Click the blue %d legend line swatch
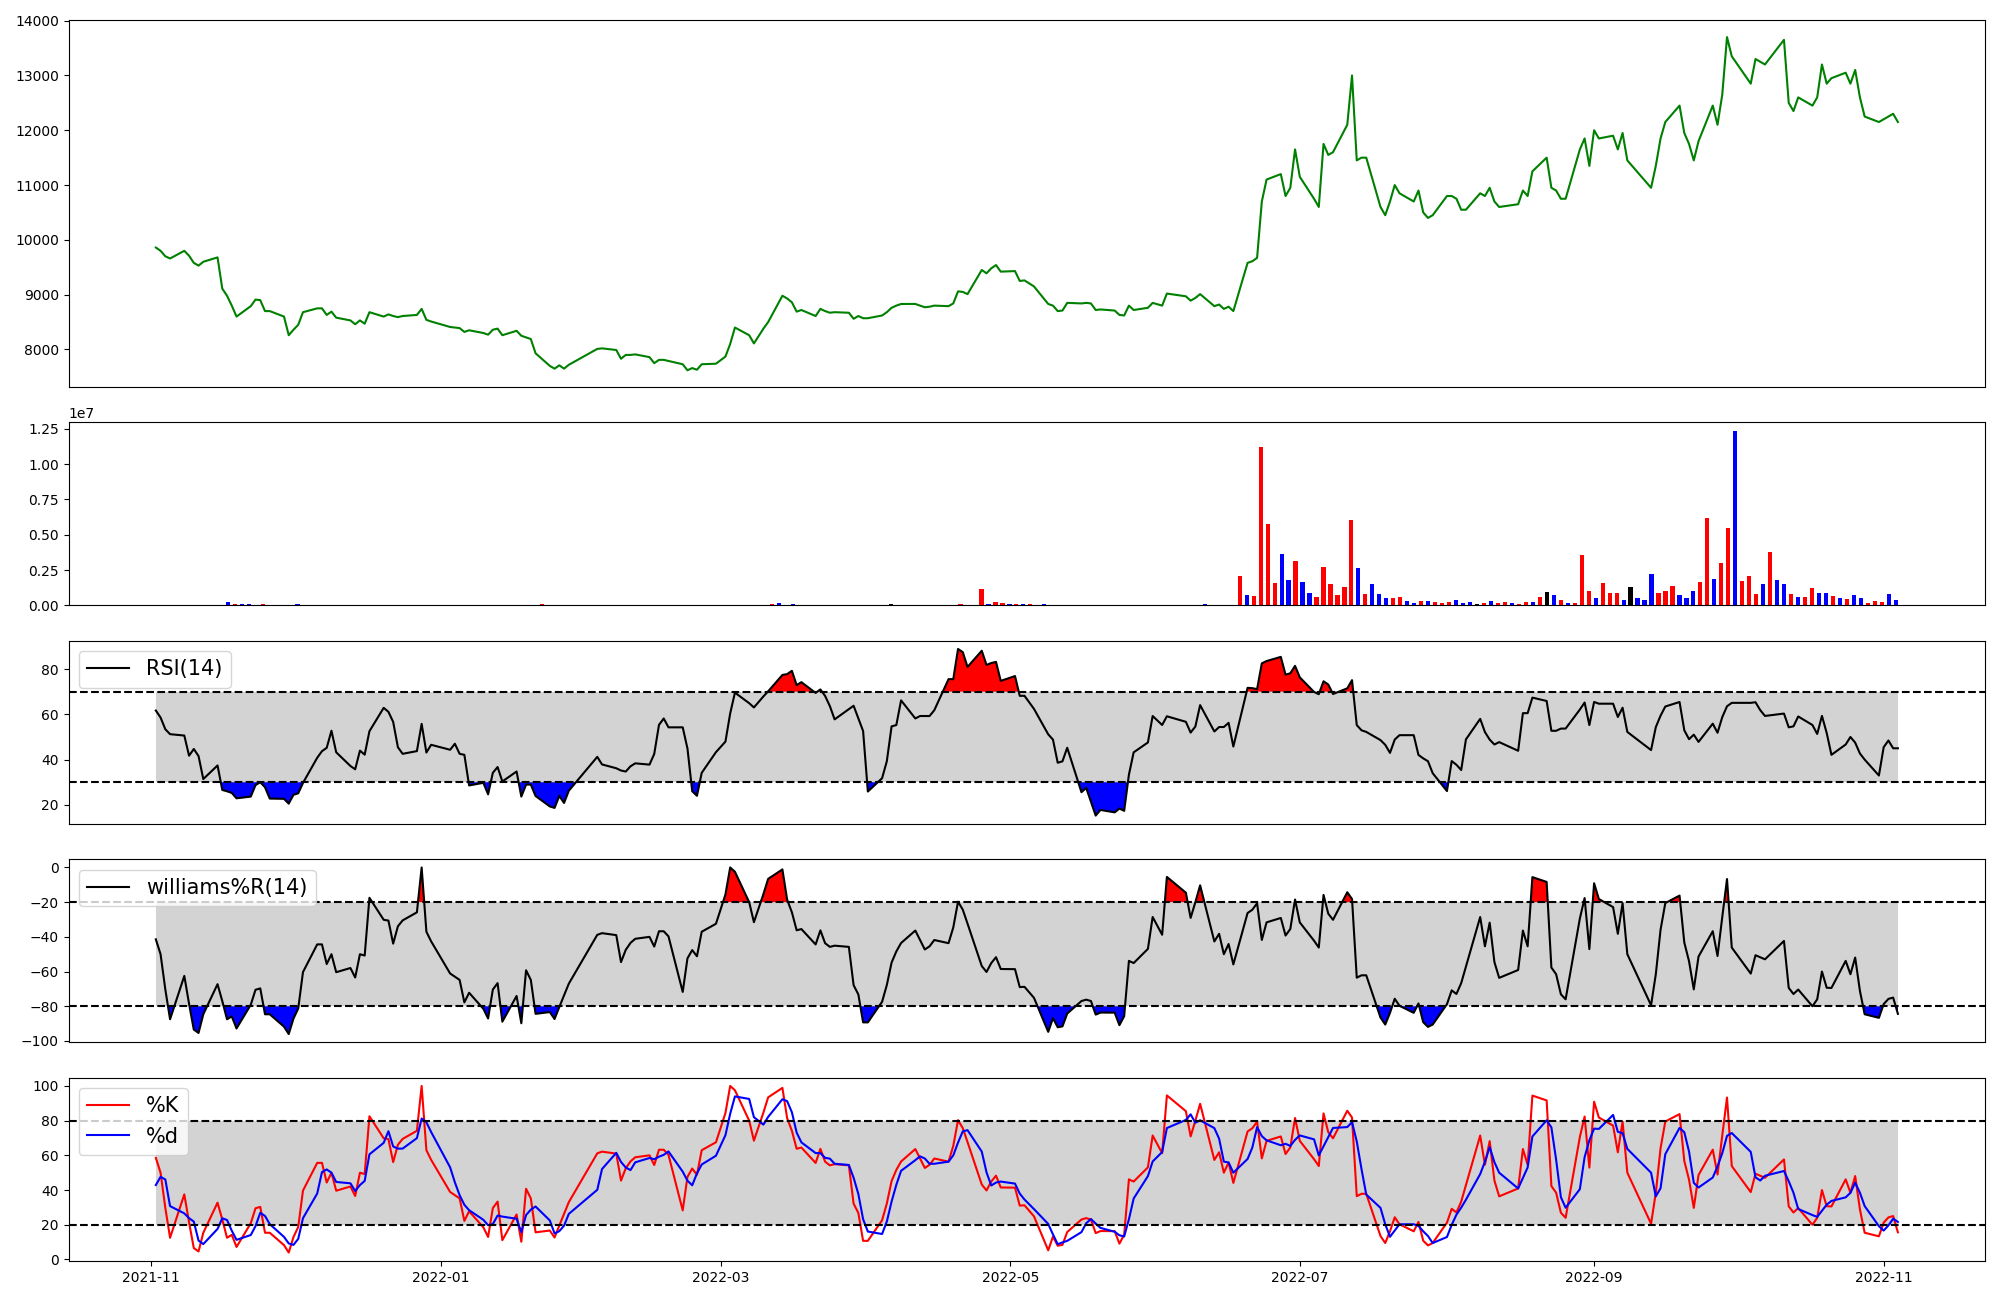 [109, 1136]
